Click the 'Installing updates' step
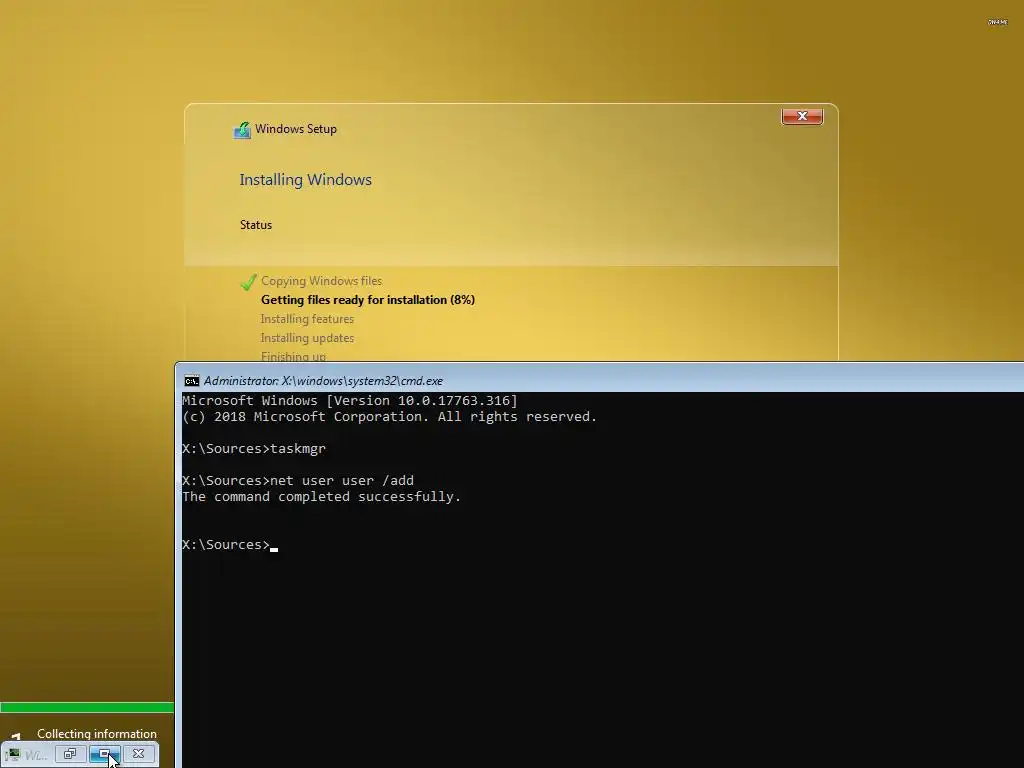Image resolution: width=1024 pixels, height=768 pixels. point(307,338)
